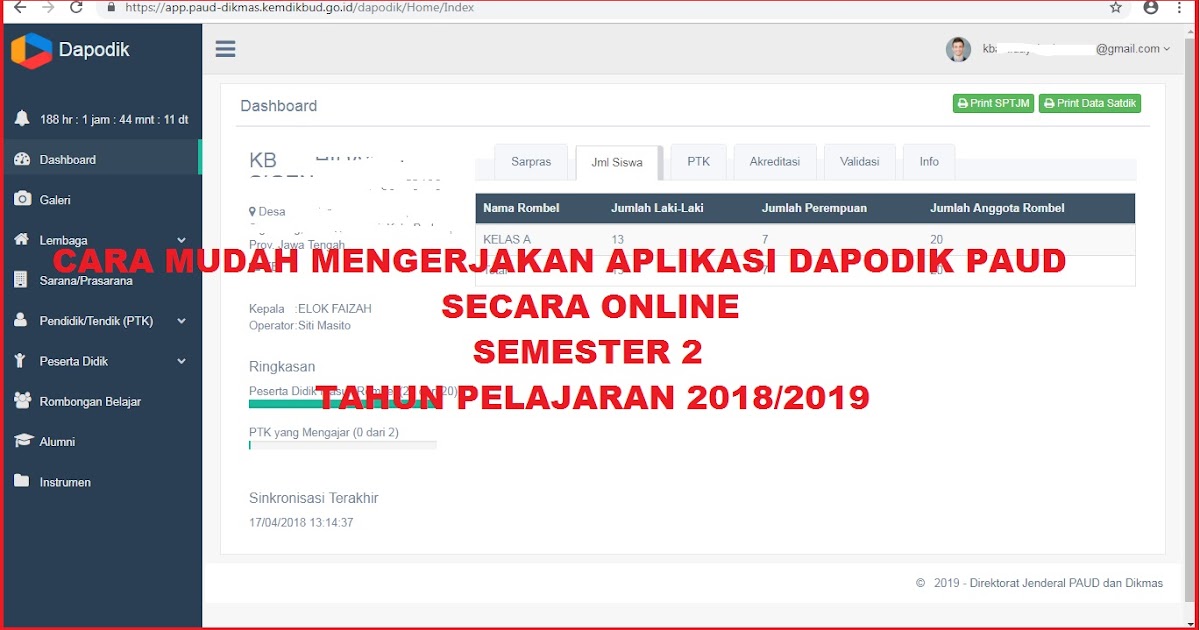Click the Print SPTJM button
Screen dimensions: 1200x630
[x=993, y=103]
